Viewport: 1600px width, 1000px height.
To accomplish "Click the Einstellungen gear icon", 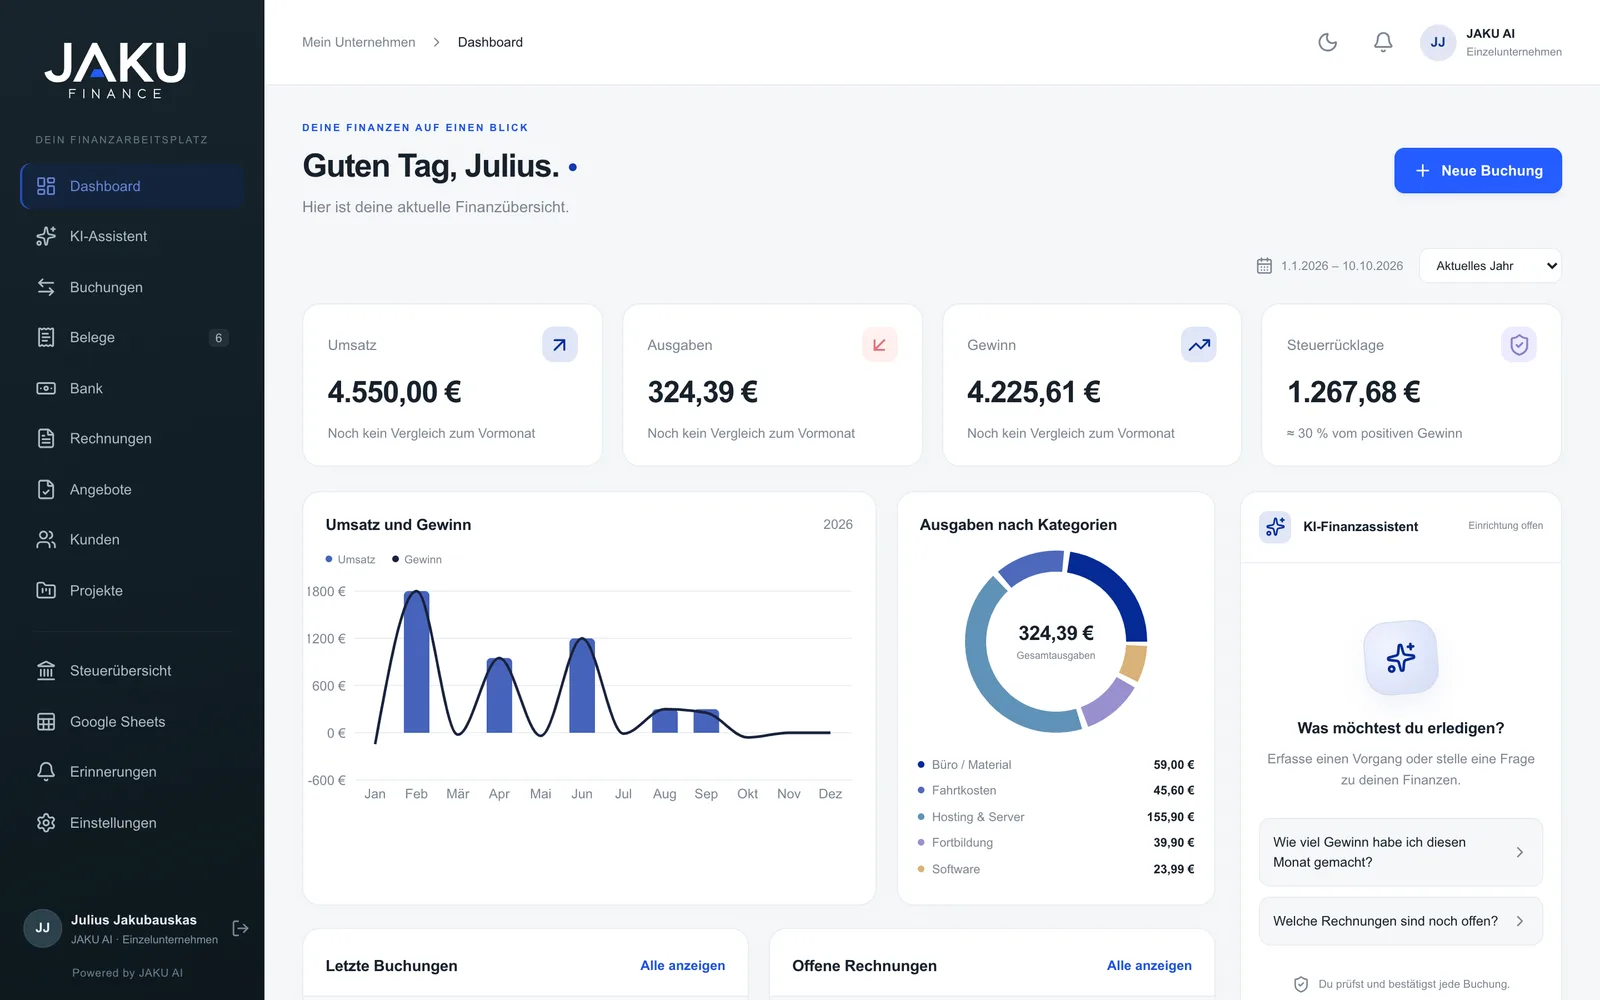I will (x=46, y=822).
